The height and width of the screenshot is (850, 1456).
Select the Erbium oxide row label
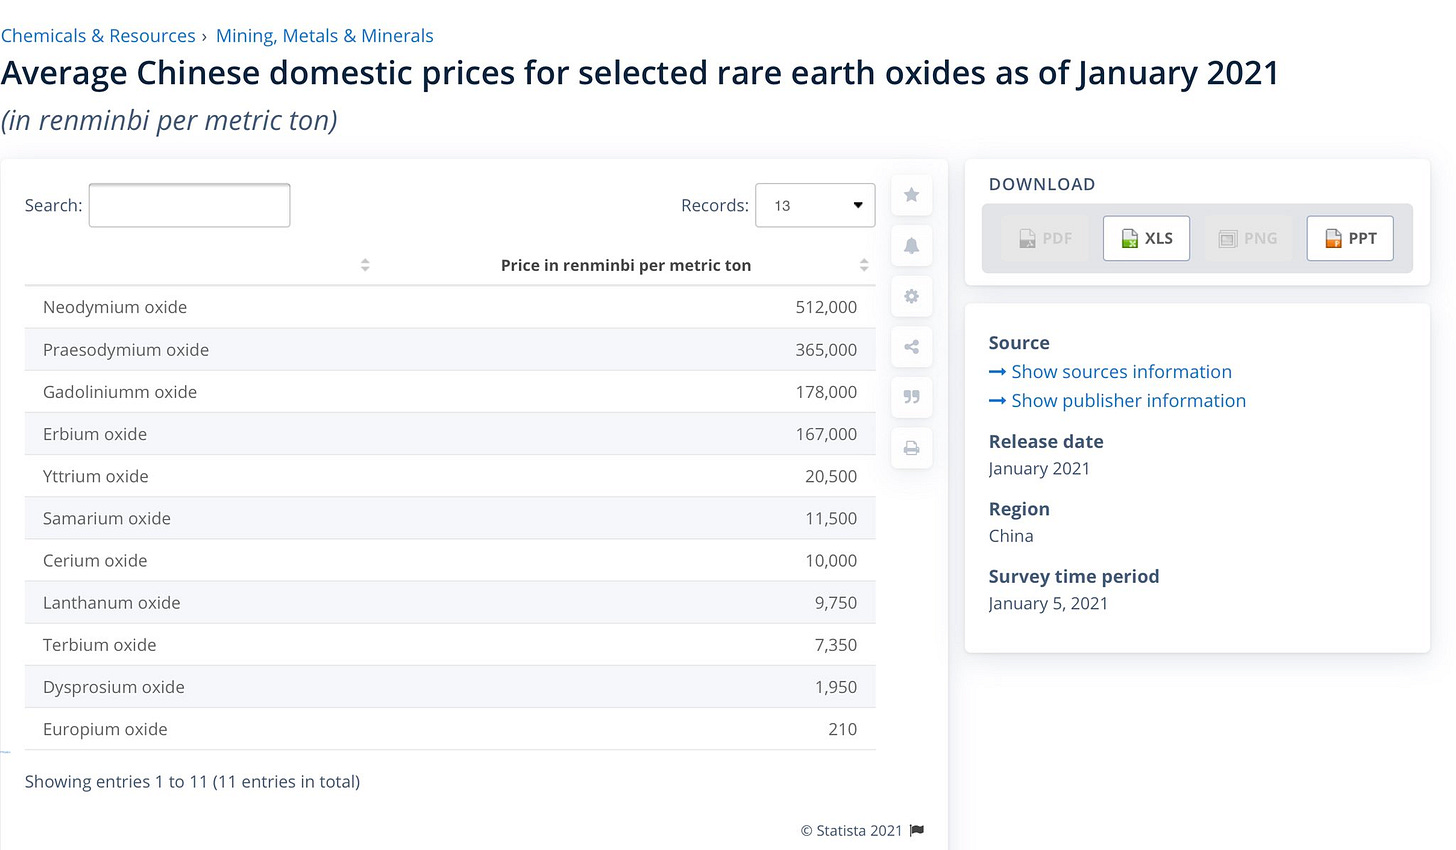(x=95, y=434)
